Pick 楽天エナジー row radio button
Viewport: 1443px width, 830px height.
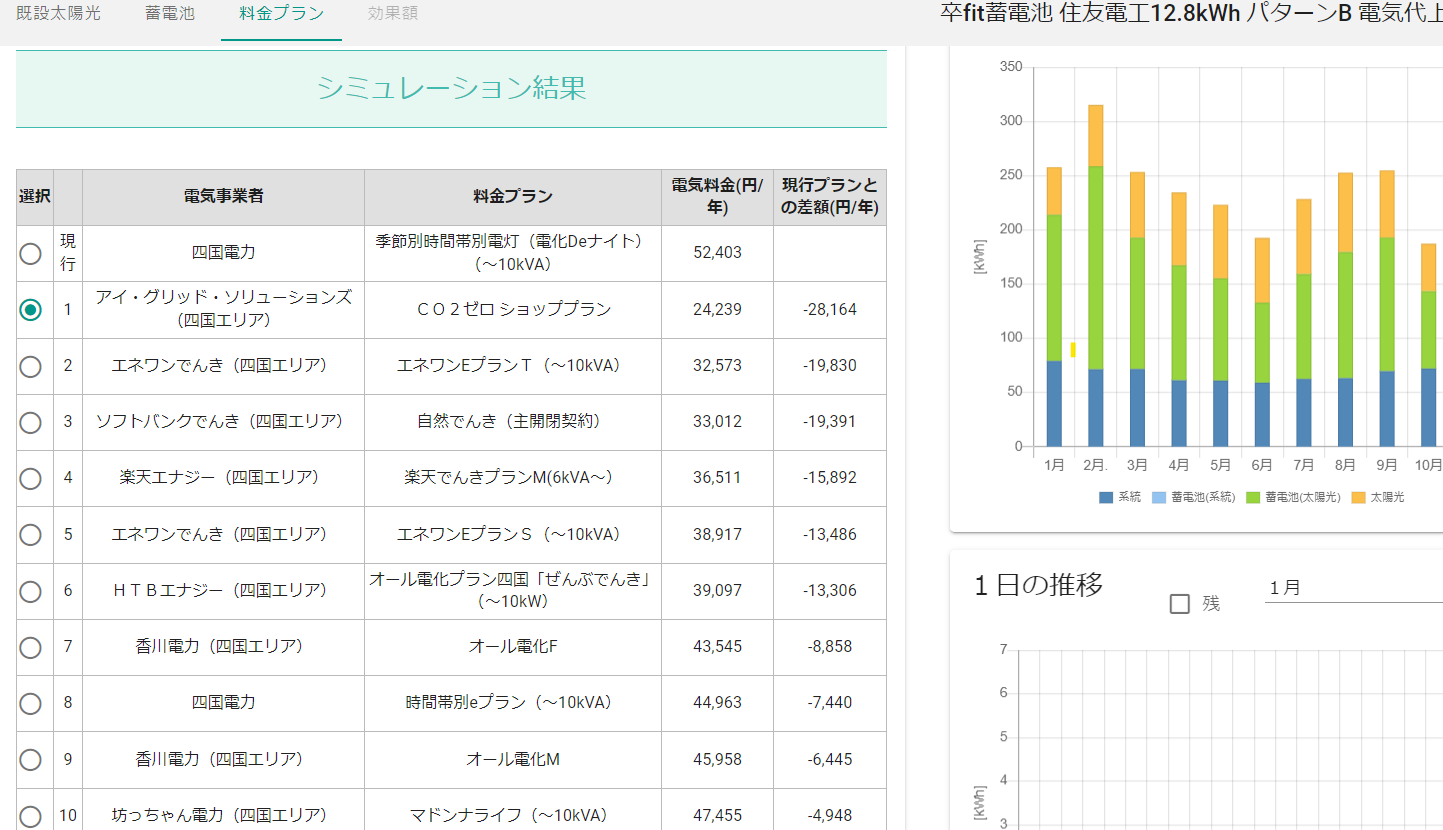[x=31, y=478]
